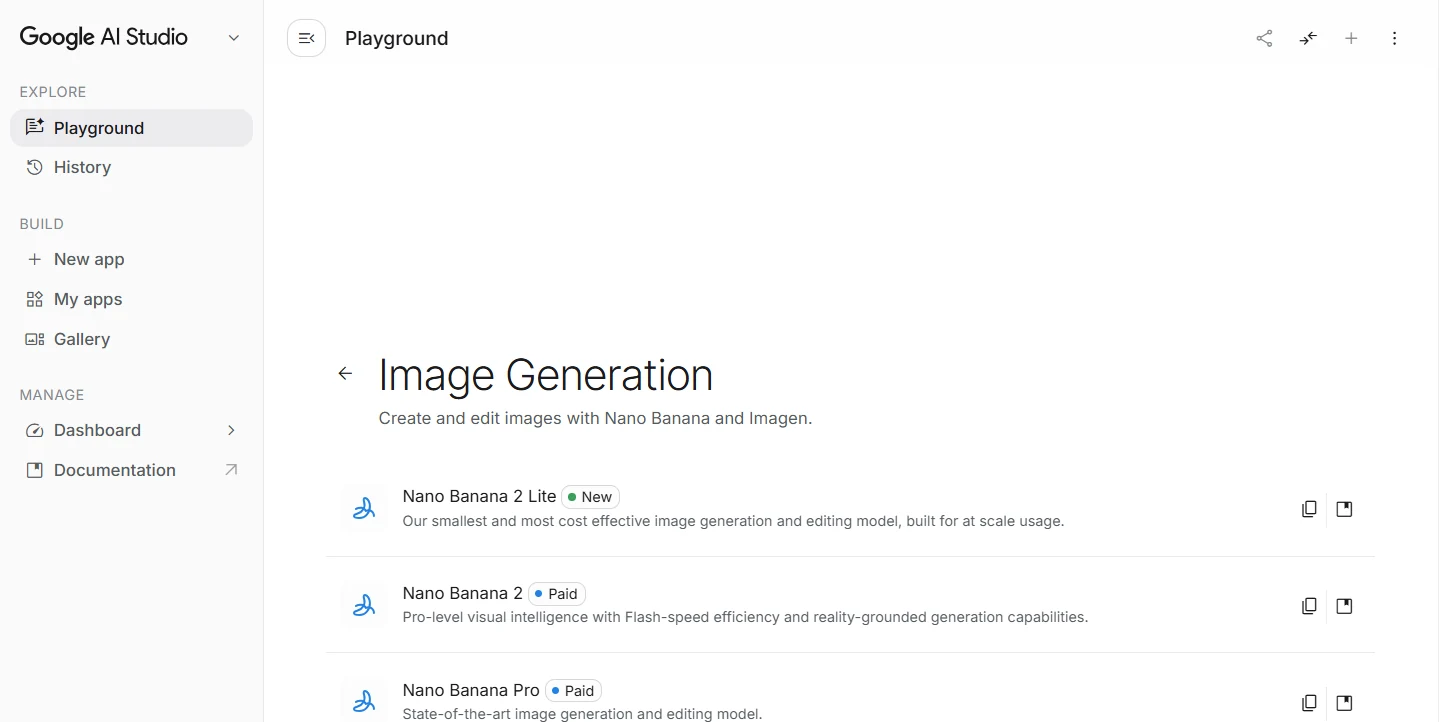The width and height of the screenshot is (1450, 722).
Task: Click description 'Our smallest and most cost effective image generation'
Action: tap(733, 521)
